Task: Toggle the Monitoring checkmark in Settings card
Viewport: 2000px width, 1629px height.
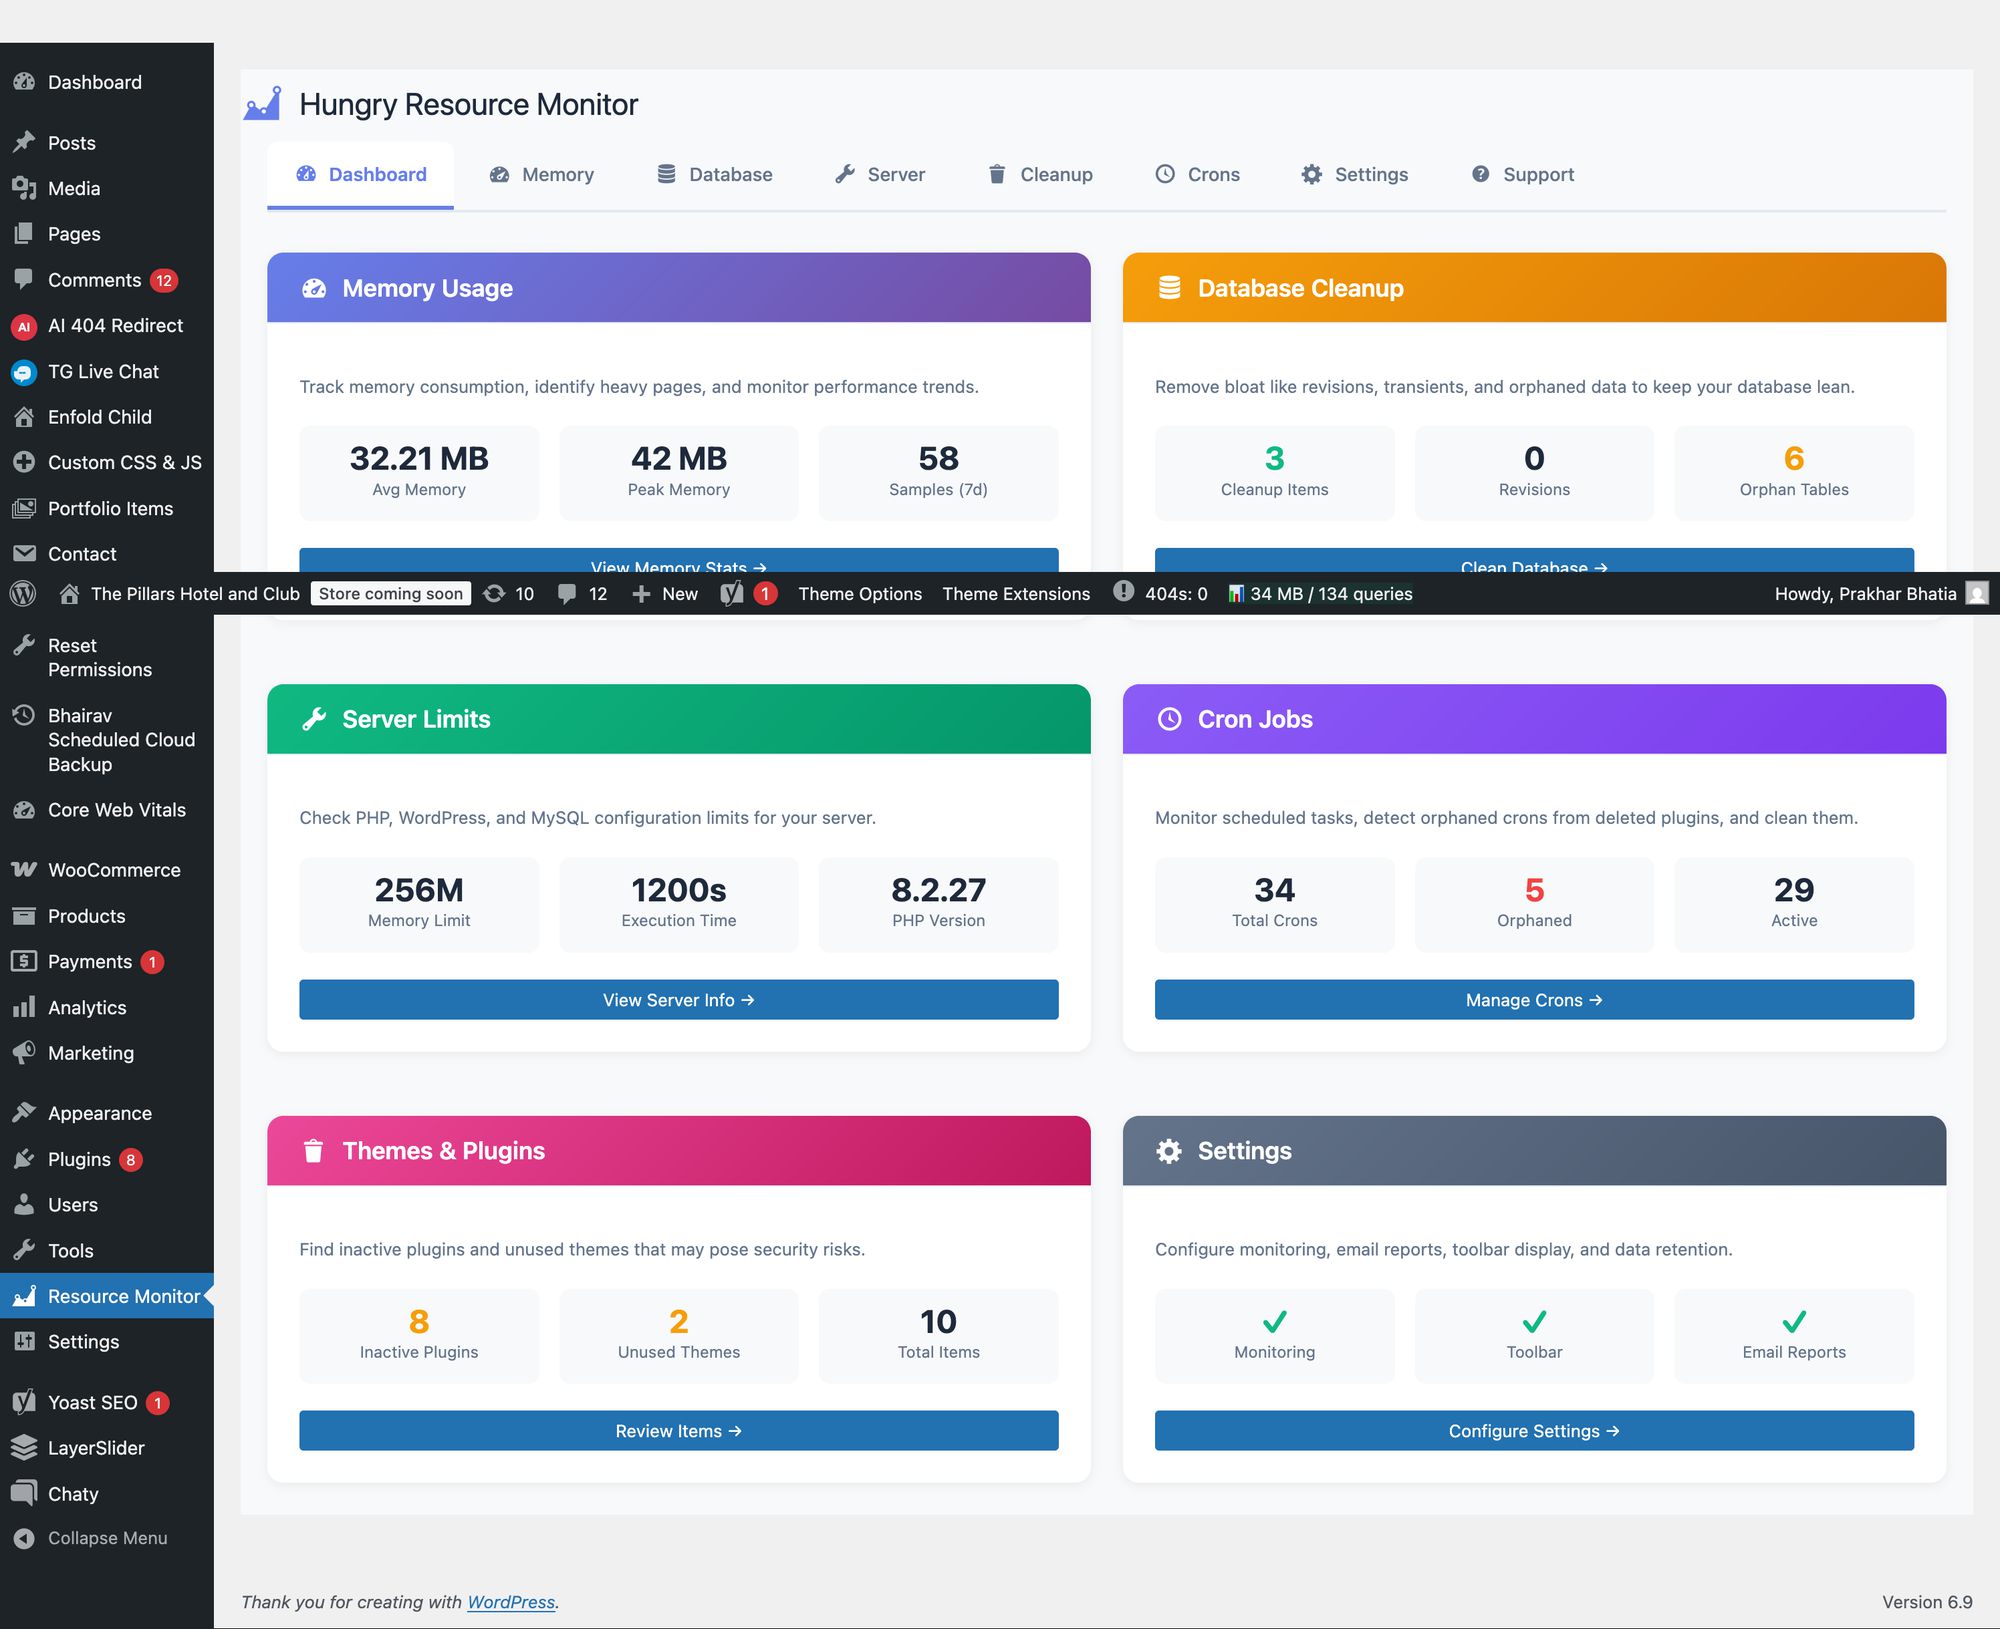Action: [1274, 1323]
